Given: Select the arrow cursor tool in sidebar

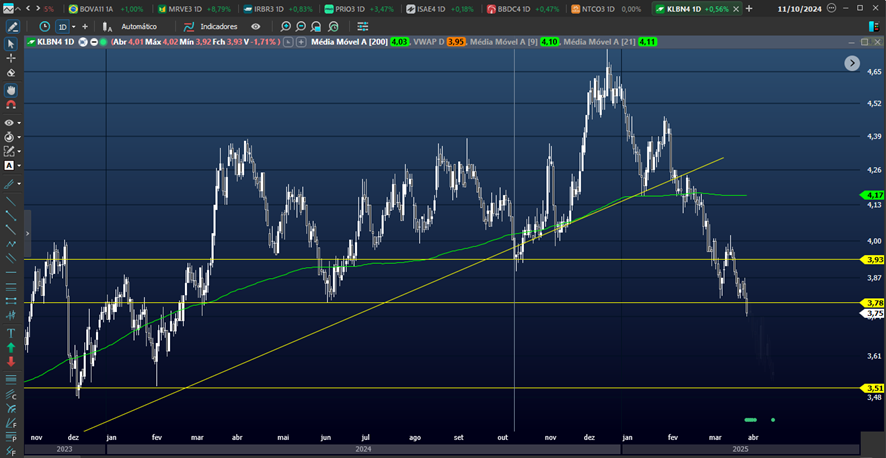Looking at the screenshot, I should click(x=11, y=44).
